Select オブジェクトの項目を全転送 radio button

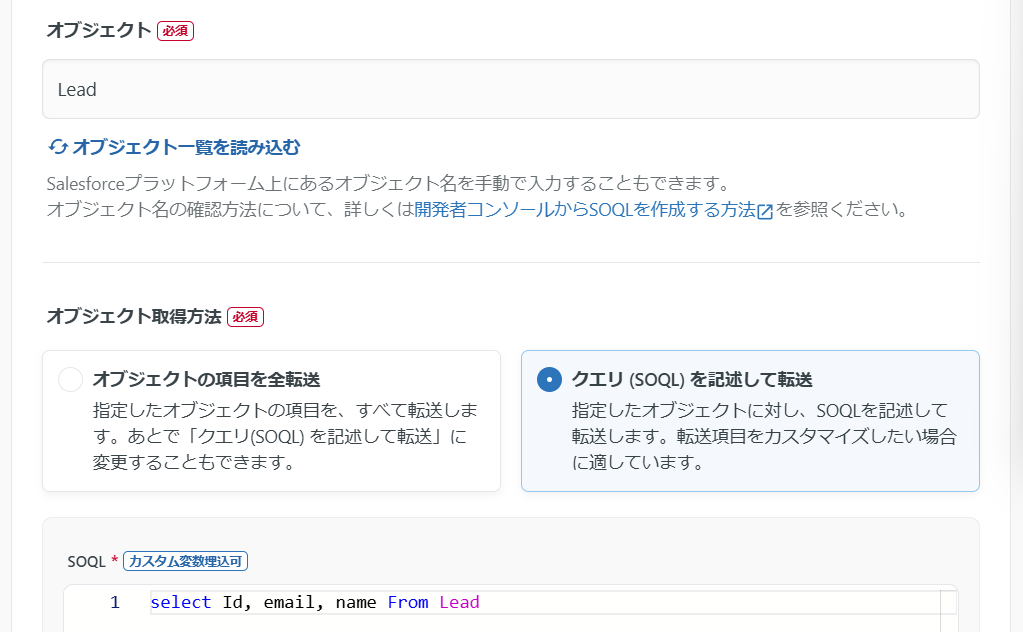70,379
